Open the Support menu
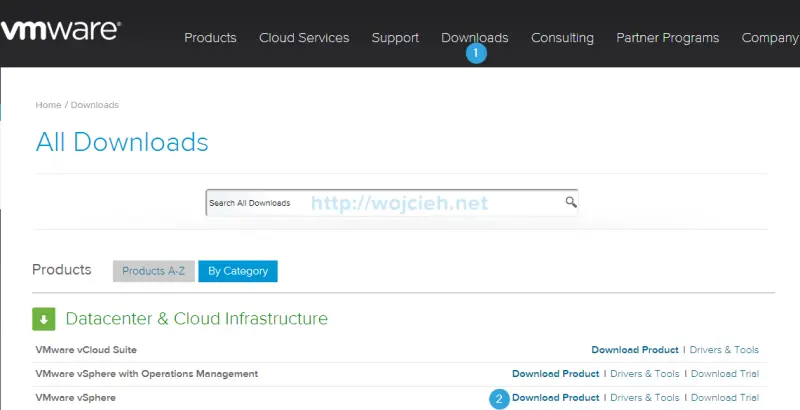 click(x=395, y=38)
